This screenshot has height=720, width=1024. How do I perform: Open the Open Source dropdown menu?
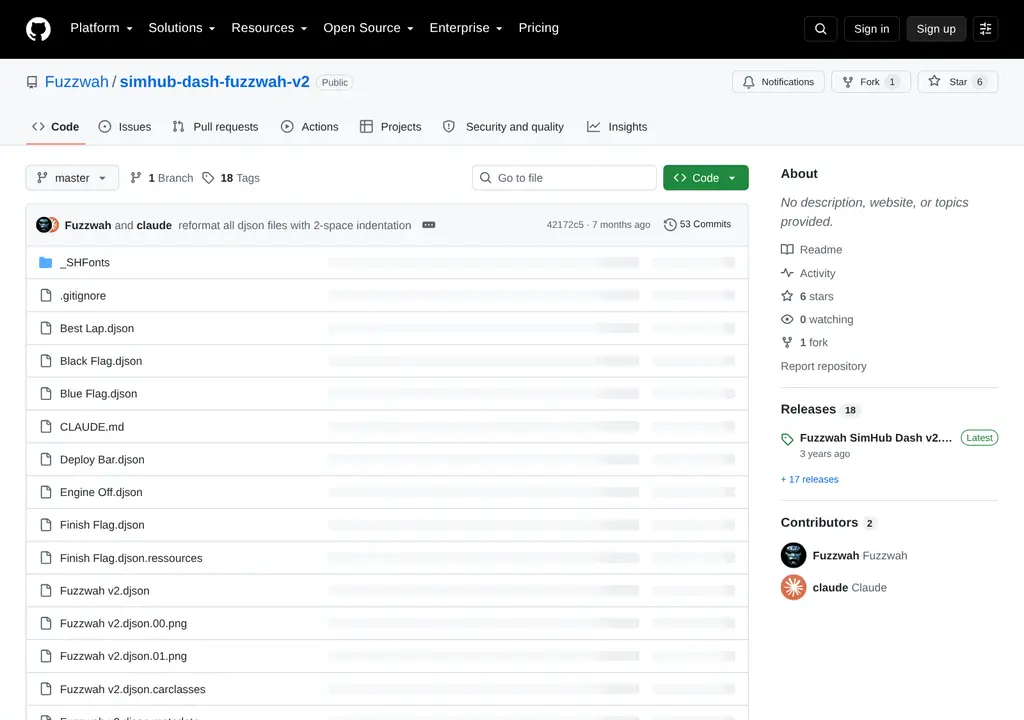[x=368, y=28]
